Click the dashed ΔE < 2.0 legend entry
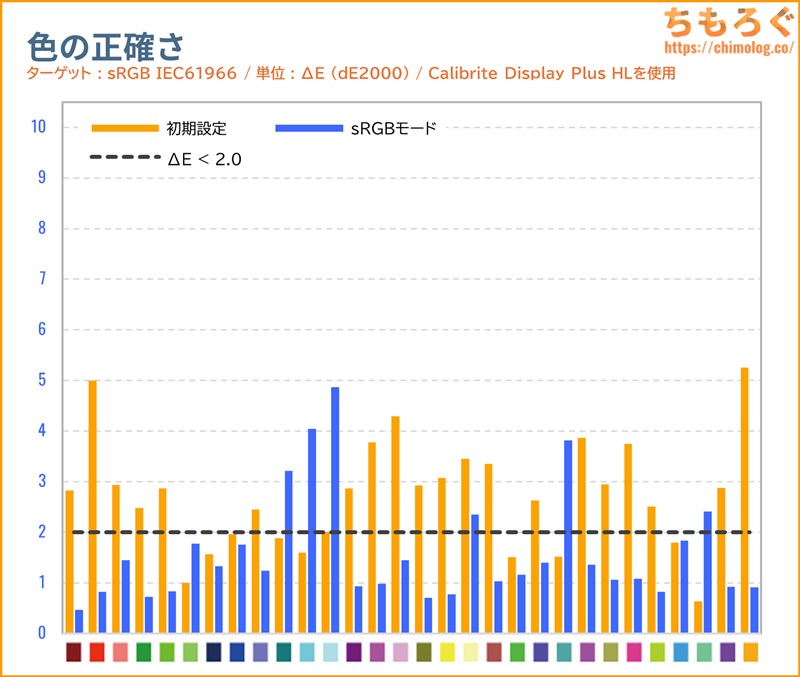The width and height of the screenshot is (800, 677). 165,158
